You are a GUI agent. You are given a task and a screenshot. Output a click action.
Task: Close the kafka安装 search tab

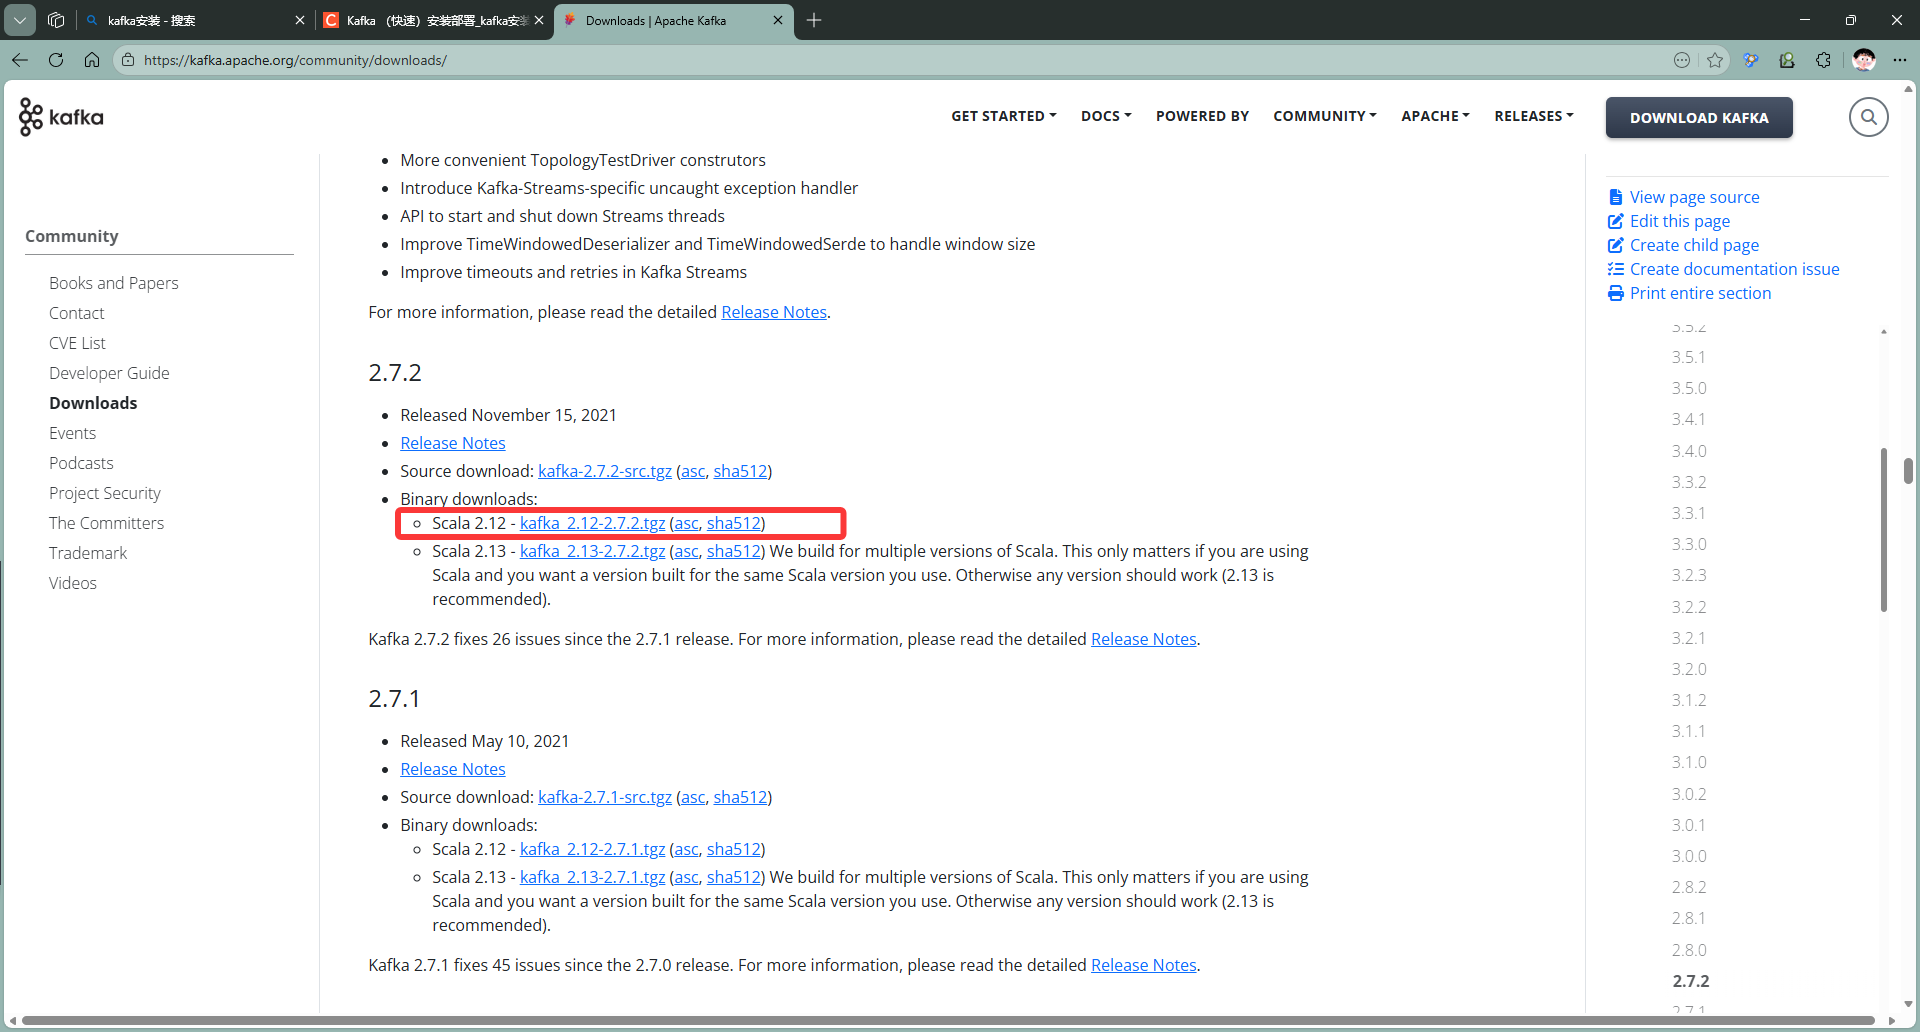(299, 20)
